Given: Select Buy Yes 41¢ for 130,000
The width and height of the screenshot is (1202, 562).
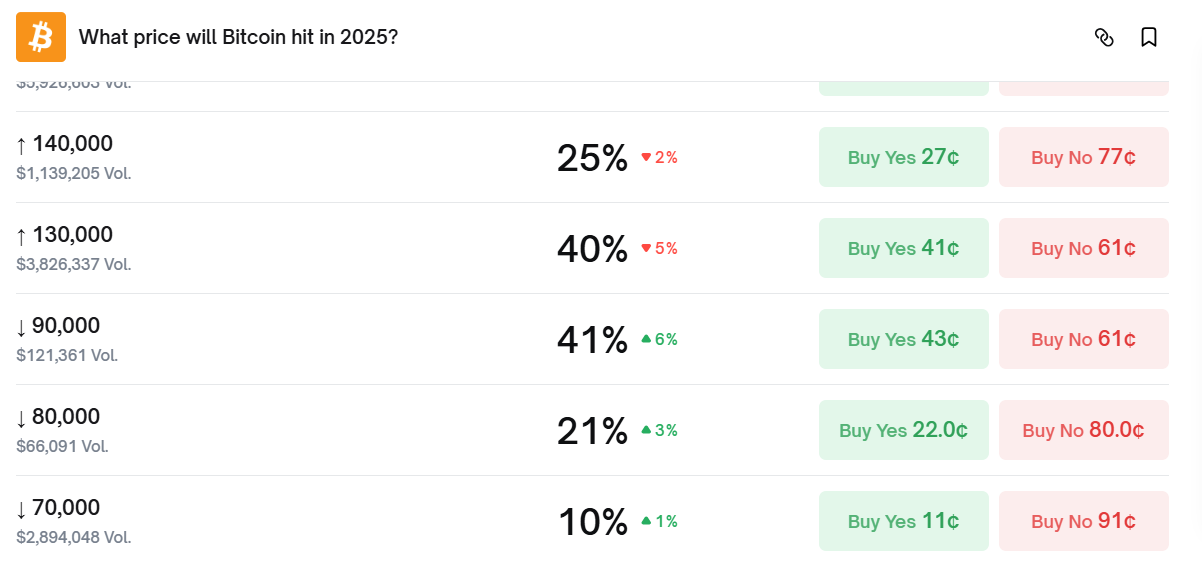Looking at the screenshot, I should tap(903, 248).
